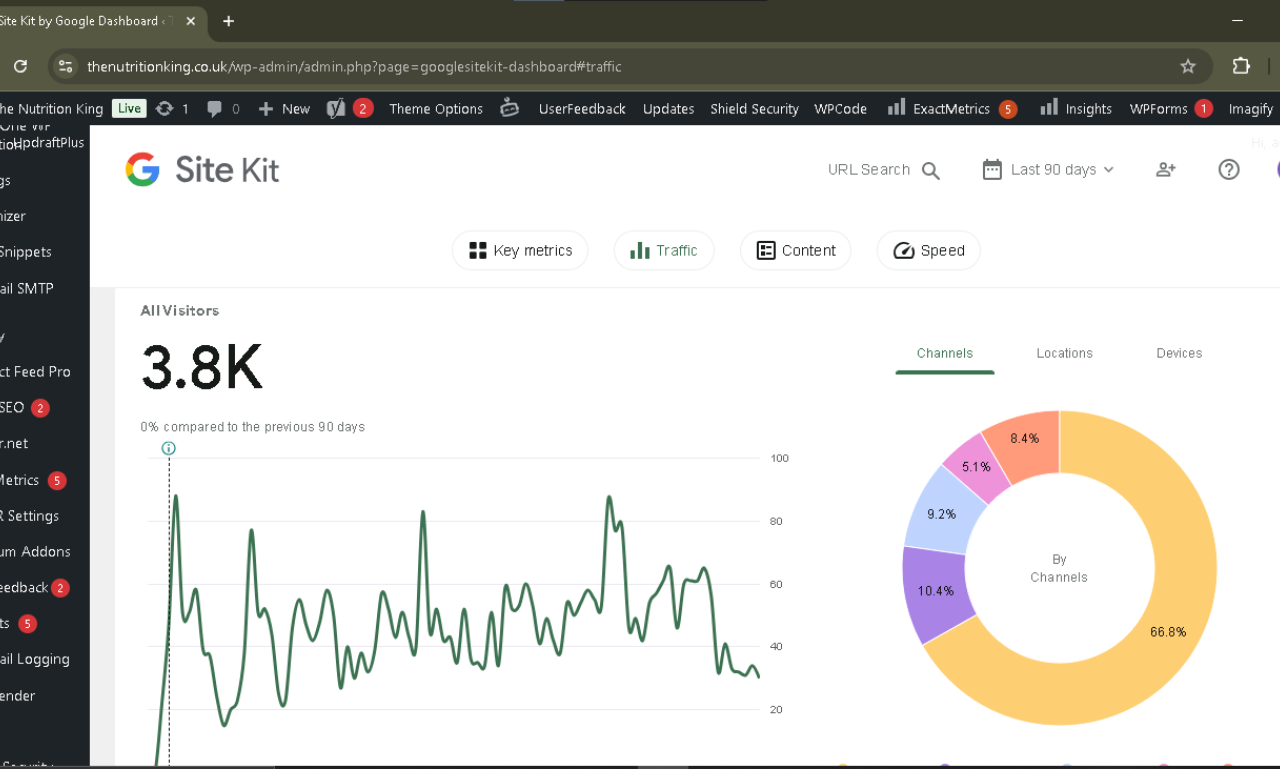Switch to the Devices tab
Viewport: 1280px width, 769px height.
click(x=1179, y=353)
